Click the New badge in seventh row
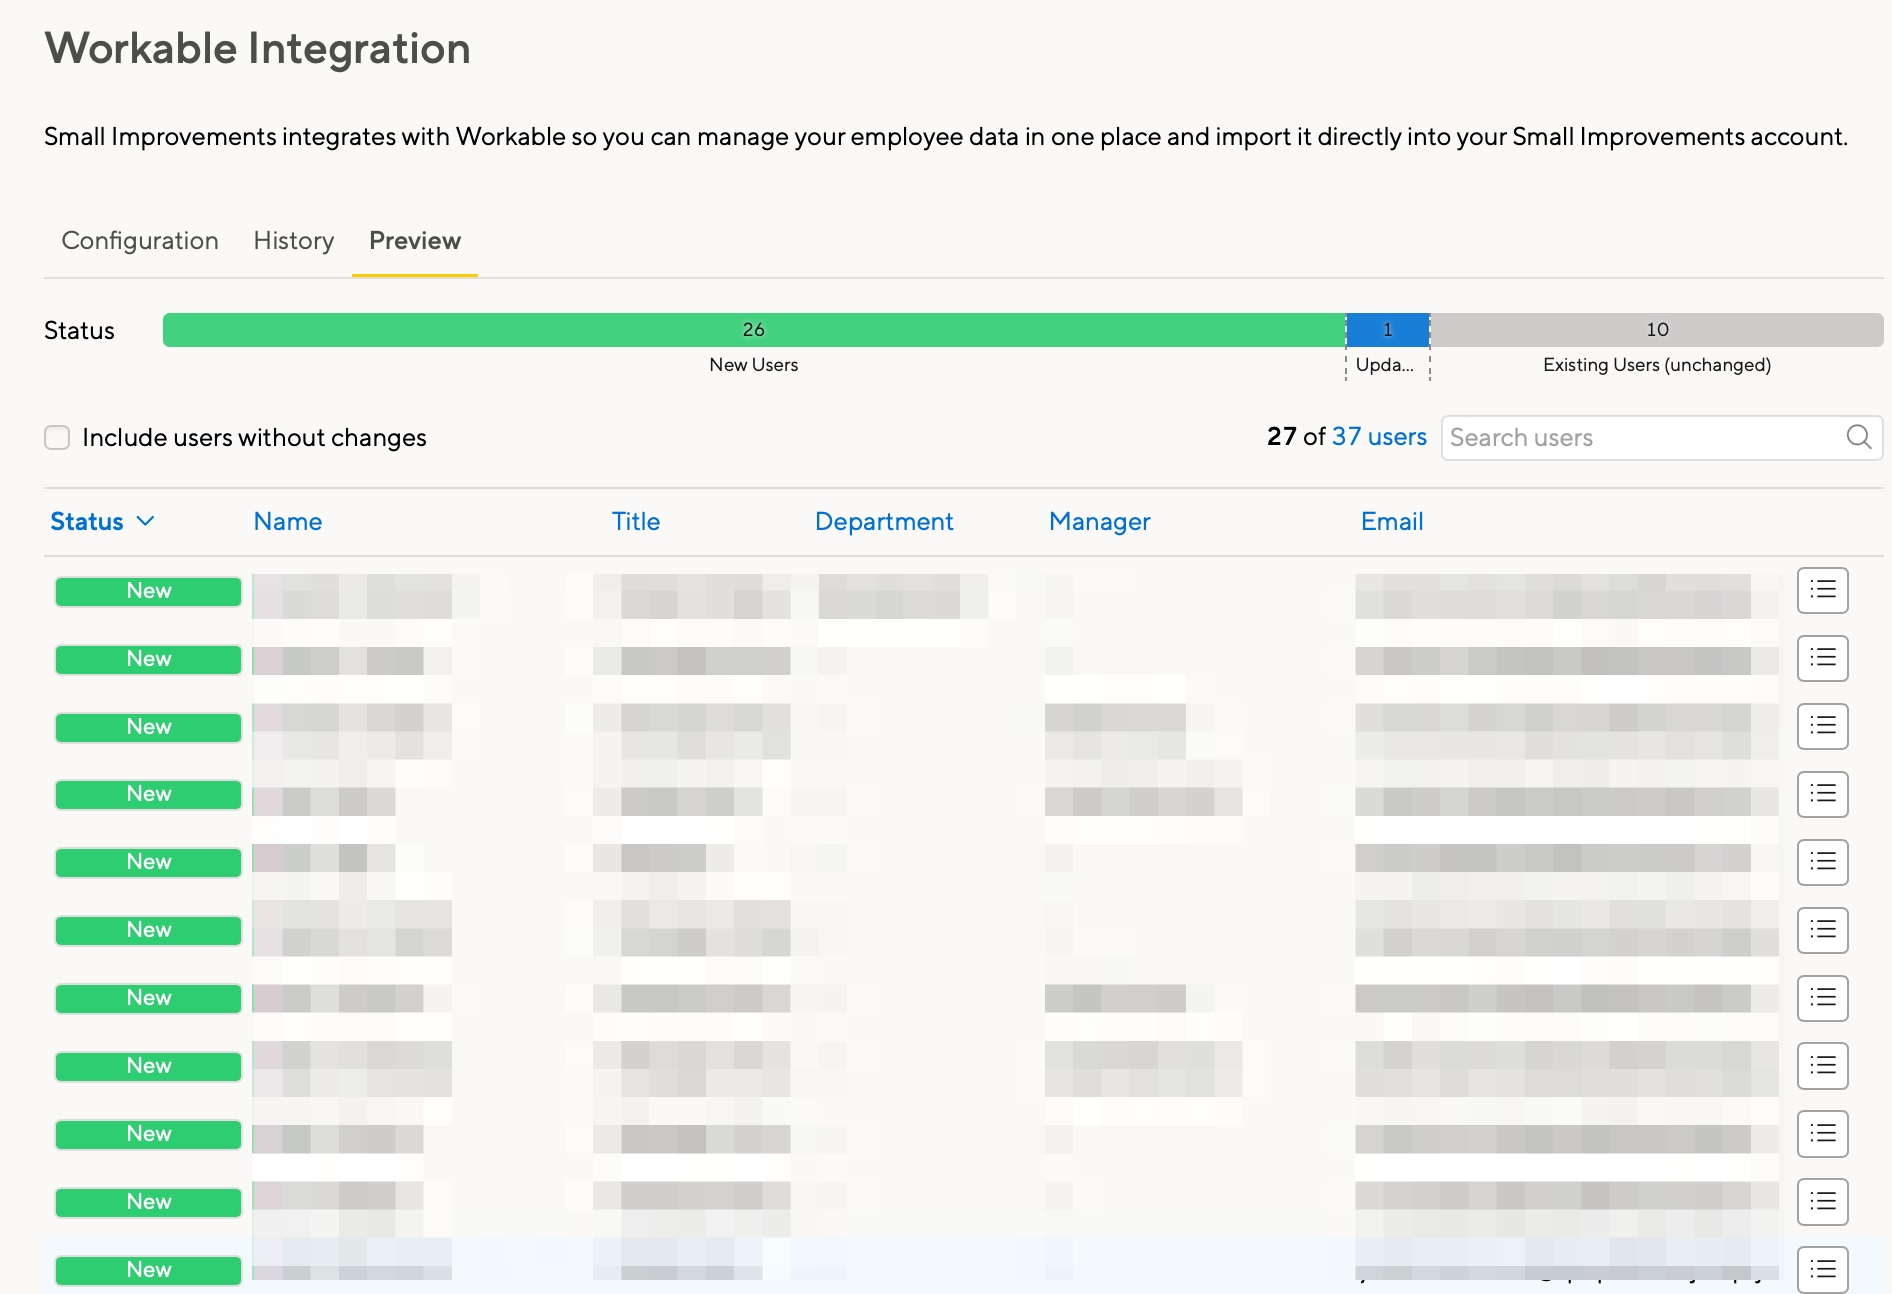The width and height of the screenshot is (1892, 1294). pos(148,998)
